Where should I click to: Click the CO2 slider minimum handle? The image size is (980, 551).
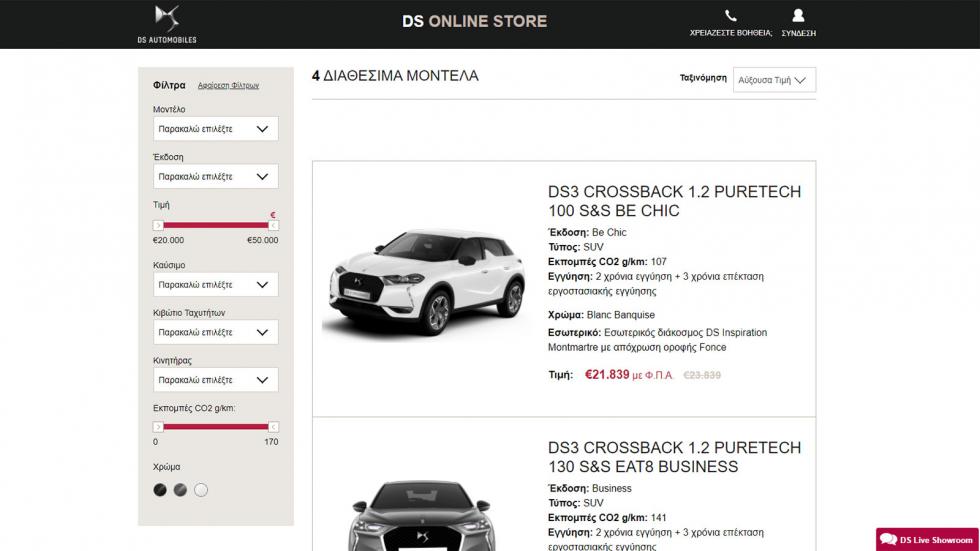pos(158,427)
